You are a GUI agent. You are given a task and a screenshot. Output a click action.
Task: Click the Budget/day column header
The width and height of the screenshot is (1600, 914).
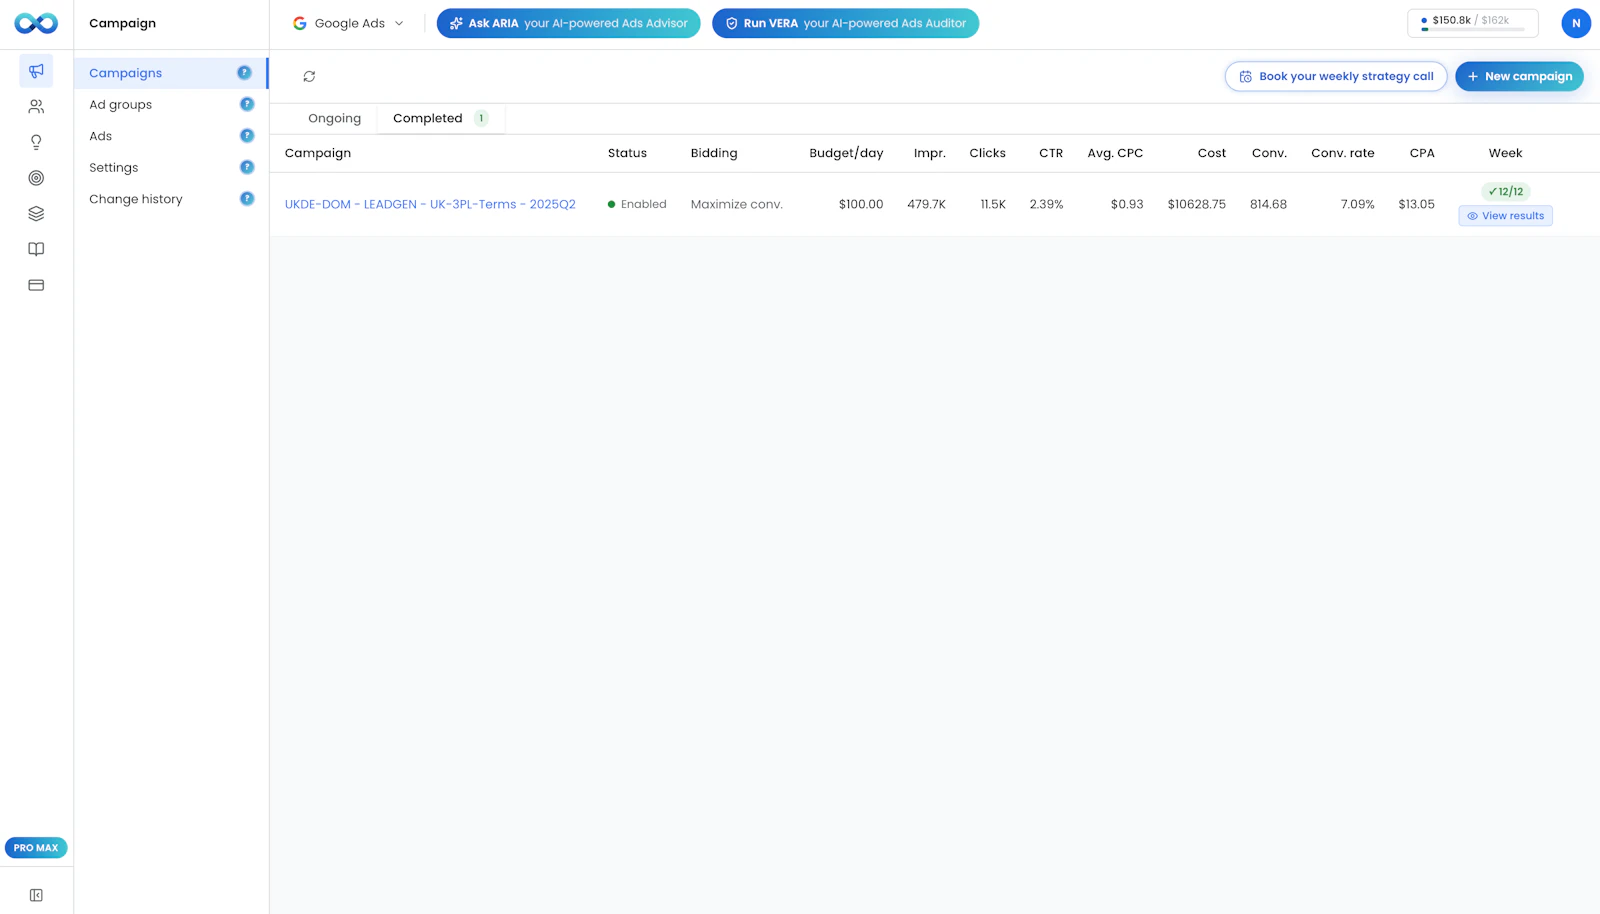tap(846, 153)
